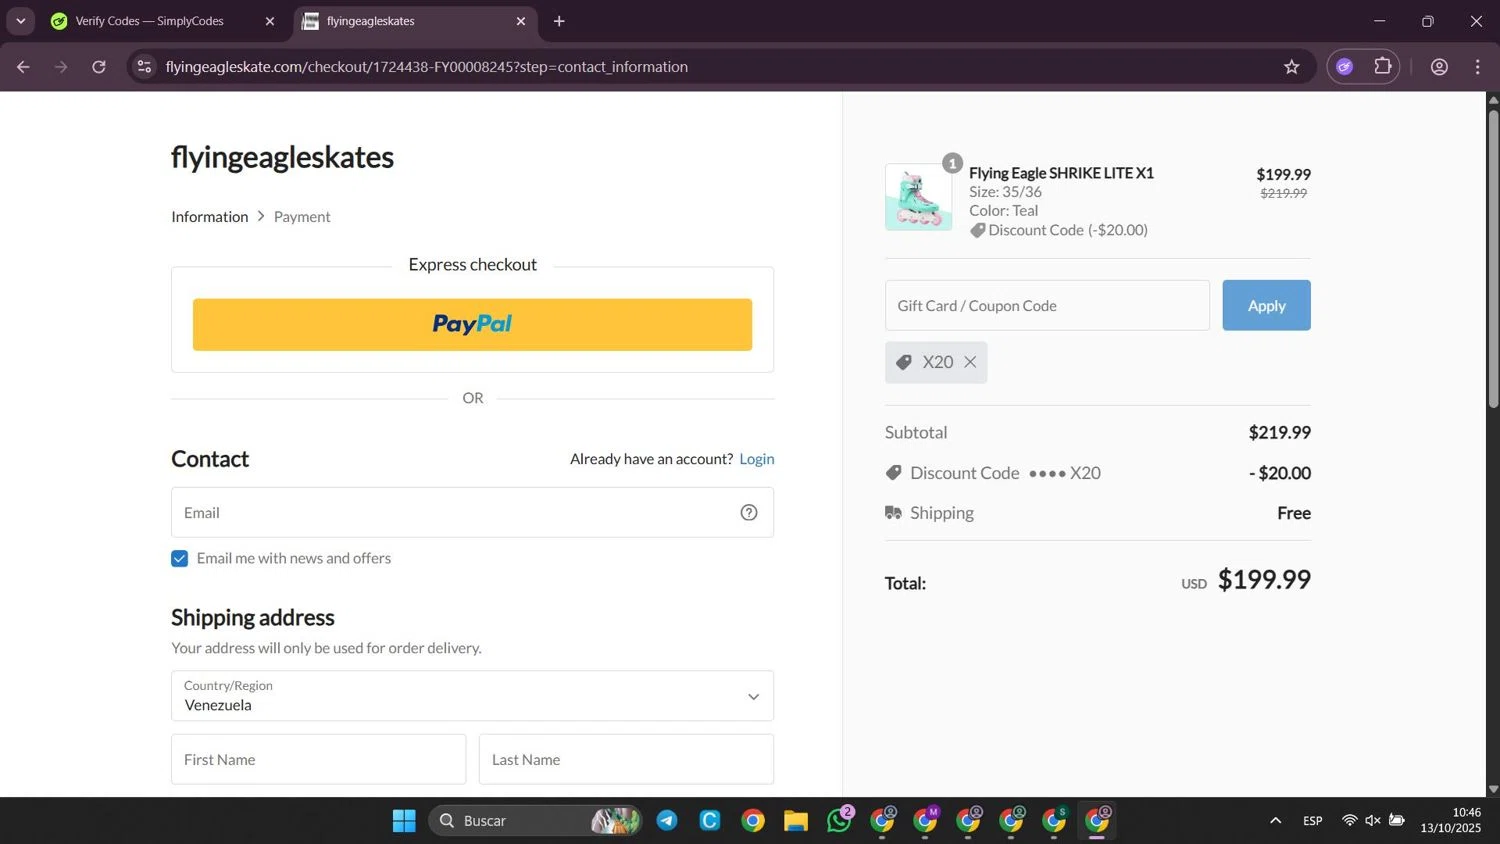Image resolution: width=1500 pixels, height=844 pixels.
Task: Expand the Country/Region dropdown
Action: tap(472, 696)
